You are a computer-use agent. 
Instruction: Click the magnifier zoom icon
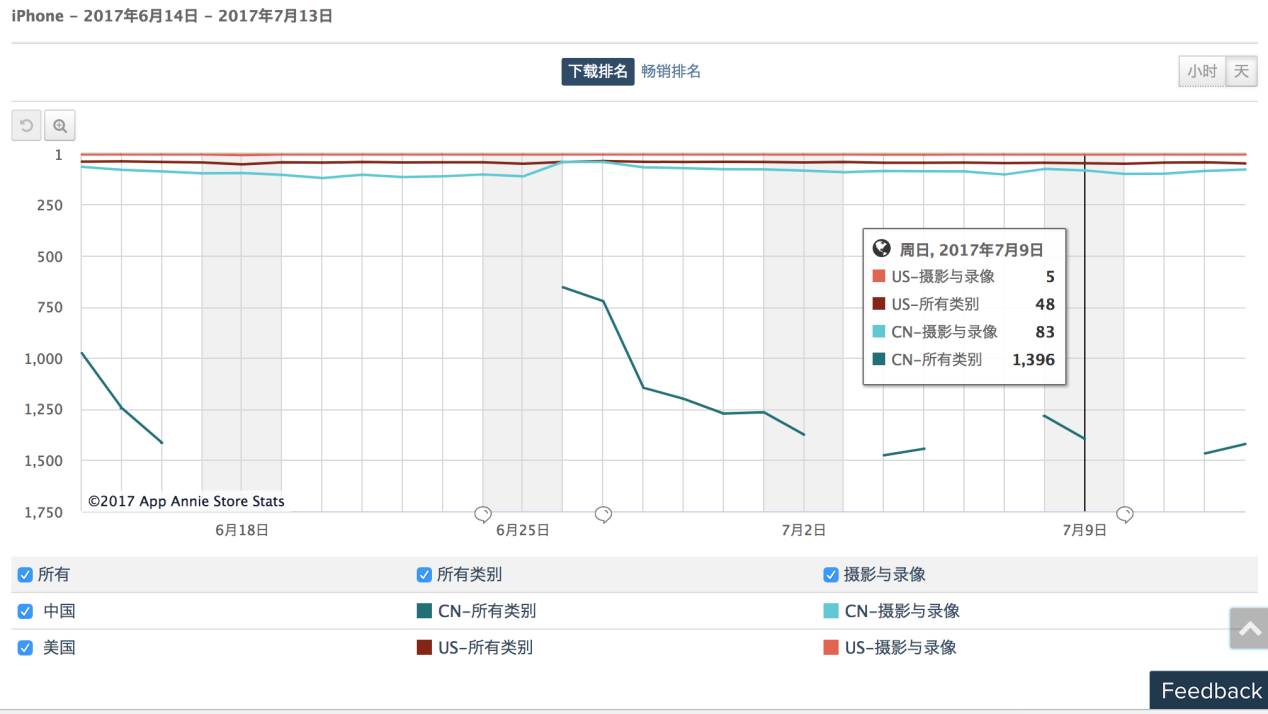point(60,126)
